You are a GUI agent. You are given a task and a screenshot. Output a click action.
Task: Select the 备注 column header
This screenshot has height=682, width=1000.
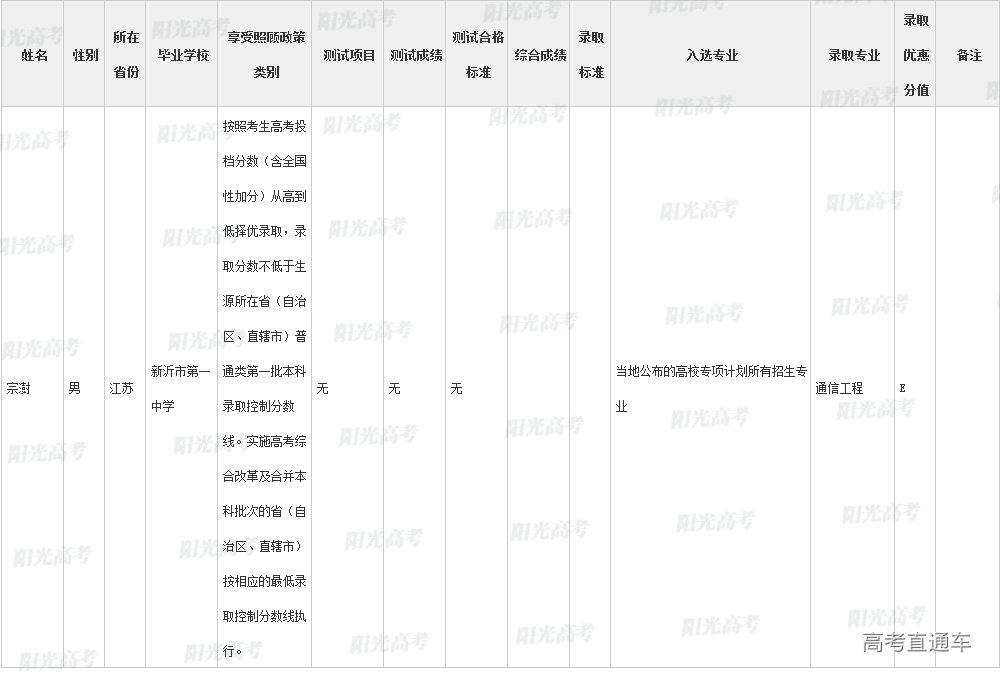click(969, 55)
